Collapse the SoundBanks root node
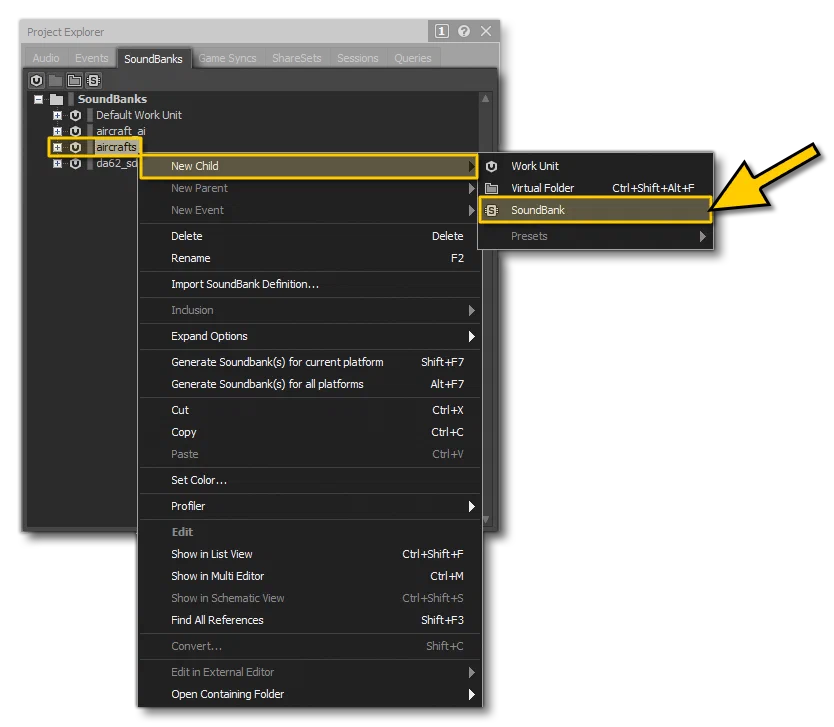 38,99
